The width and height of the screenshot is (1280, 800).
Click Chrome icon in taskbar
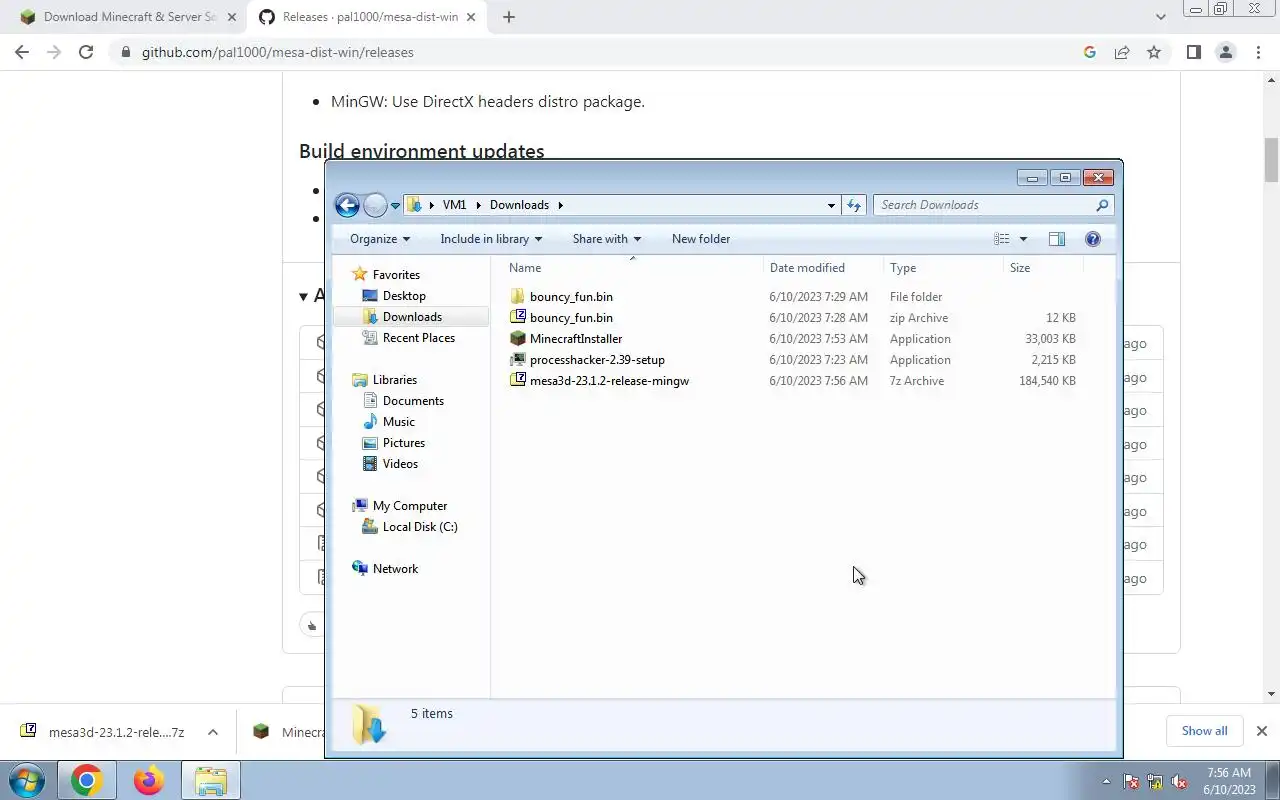point(86,781)
